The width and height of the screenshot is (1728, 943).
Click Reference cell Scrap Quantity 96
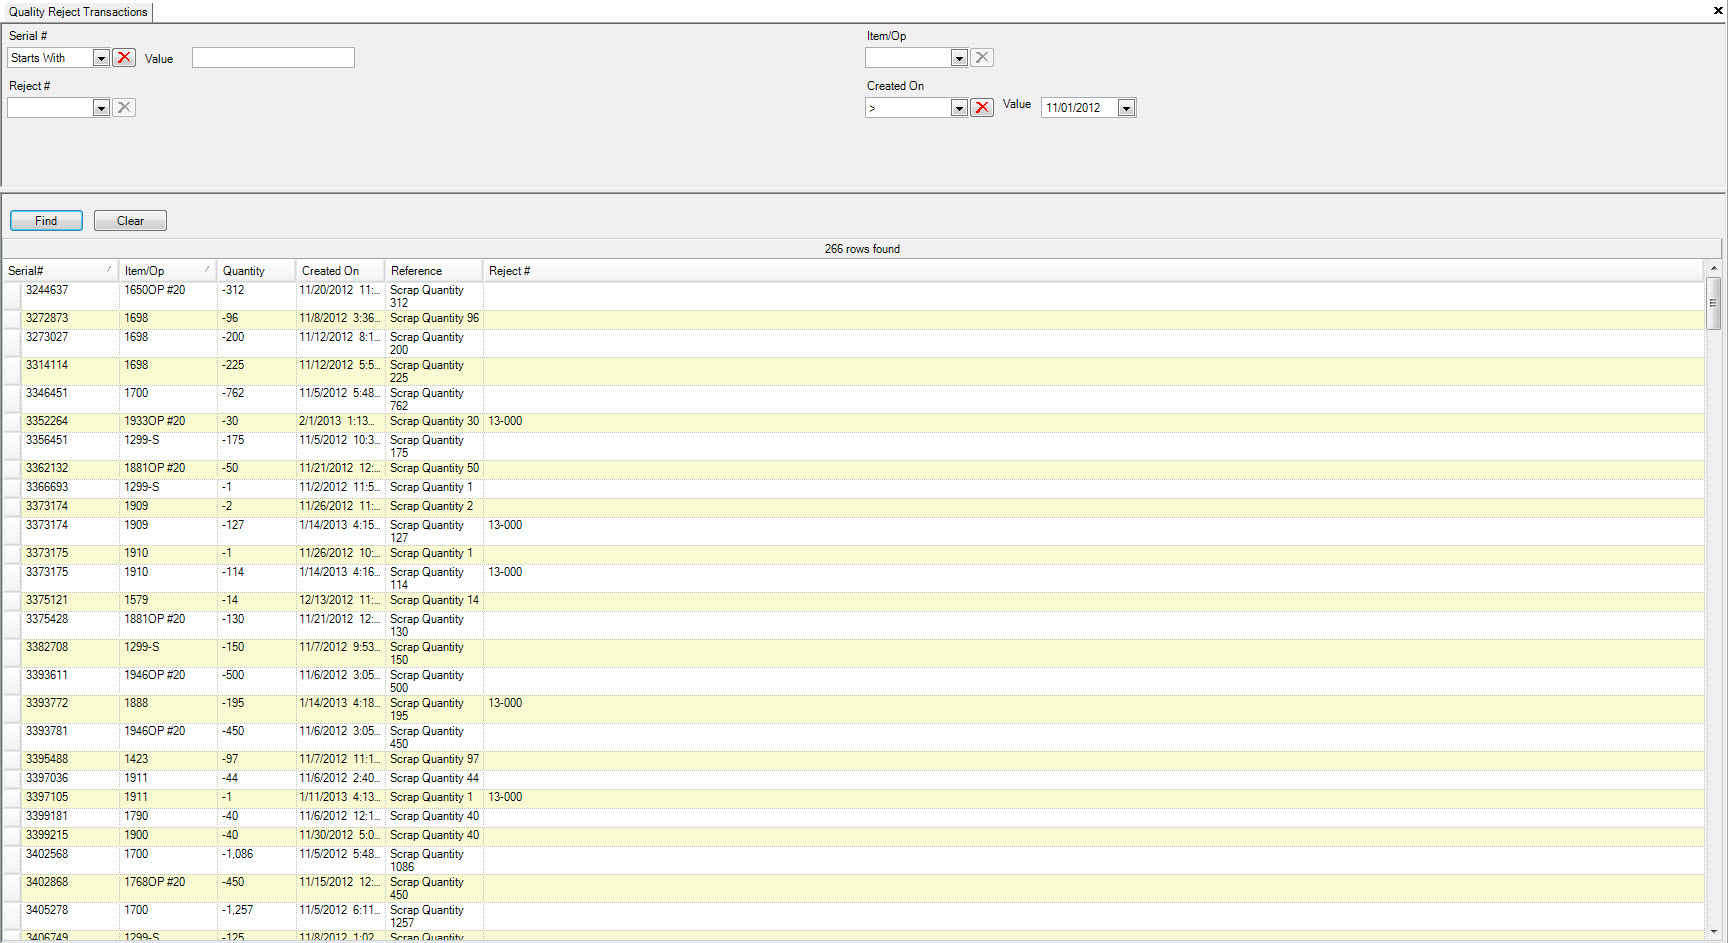click(x=435, y=318)
